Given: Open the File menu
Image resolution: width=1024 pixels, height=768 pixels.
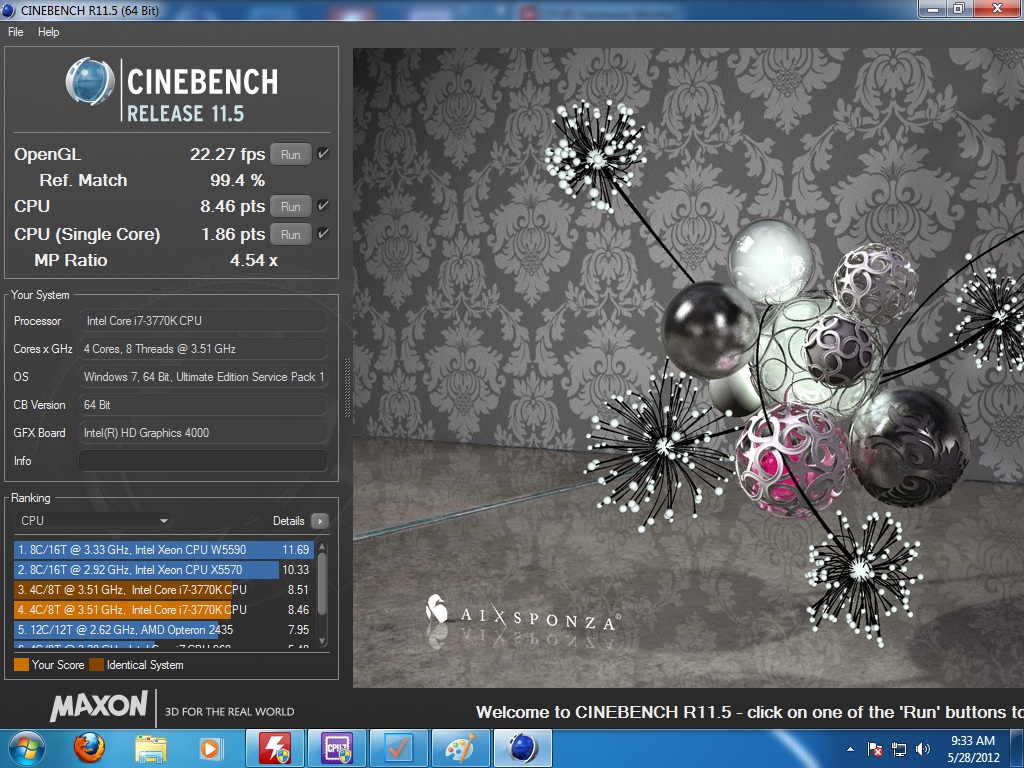Looking at the screenshot, I should click(16, 32).
